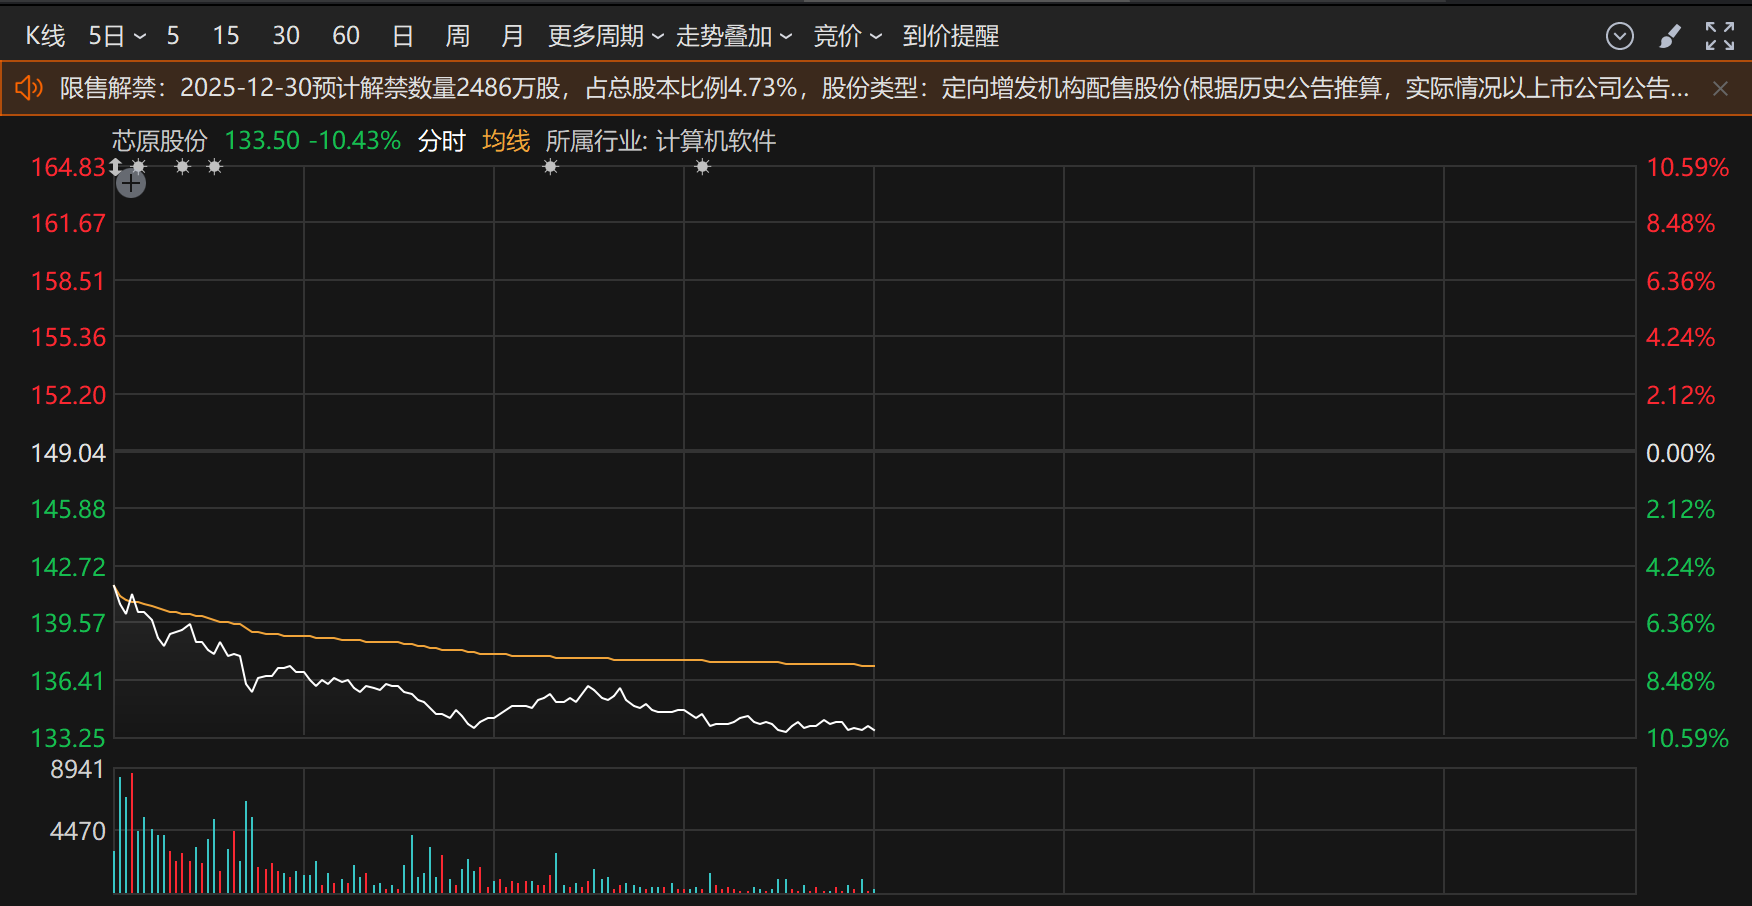Viewport: 1752px width, 906px height.
Task: Dismiss the 限售解禁 notification banner
Action: pos(1720,89)
